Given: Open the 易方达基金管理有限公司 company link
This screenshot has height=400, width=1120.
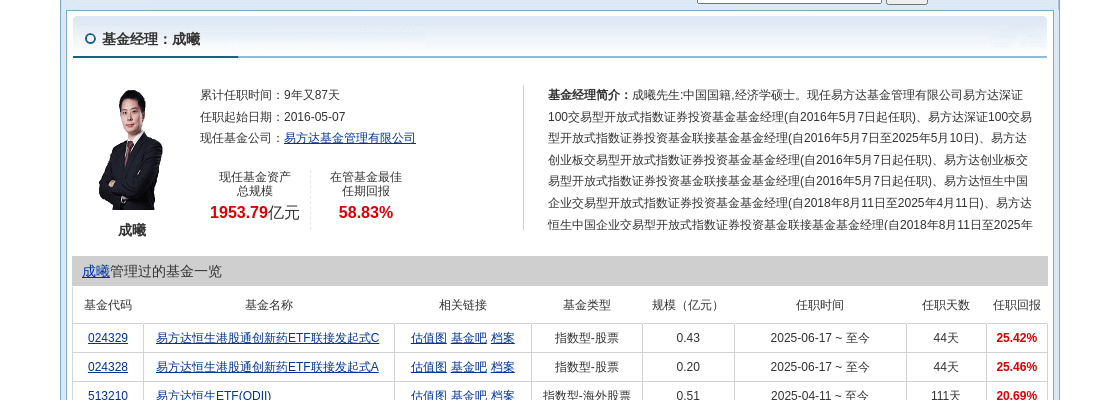Looking at the screenshot, I should pos(349,138).
